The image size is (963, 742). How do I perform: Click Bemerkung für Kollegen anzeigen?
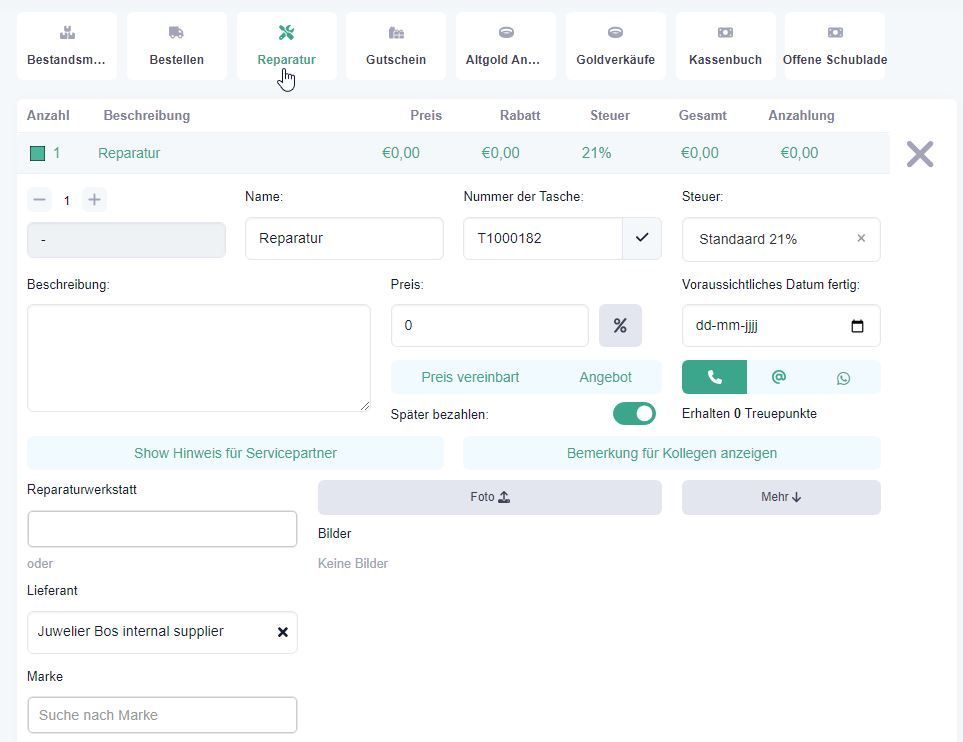[672, 453]
